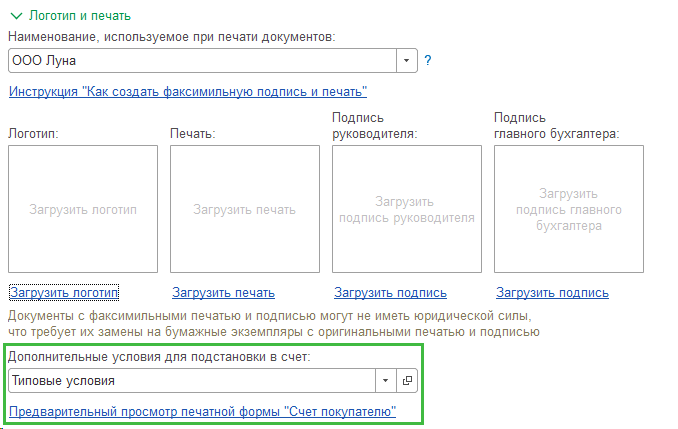Click Загрузить подпись link under director's signature
The height and width of the screenshot is (429, 678).
pos(390,292)
